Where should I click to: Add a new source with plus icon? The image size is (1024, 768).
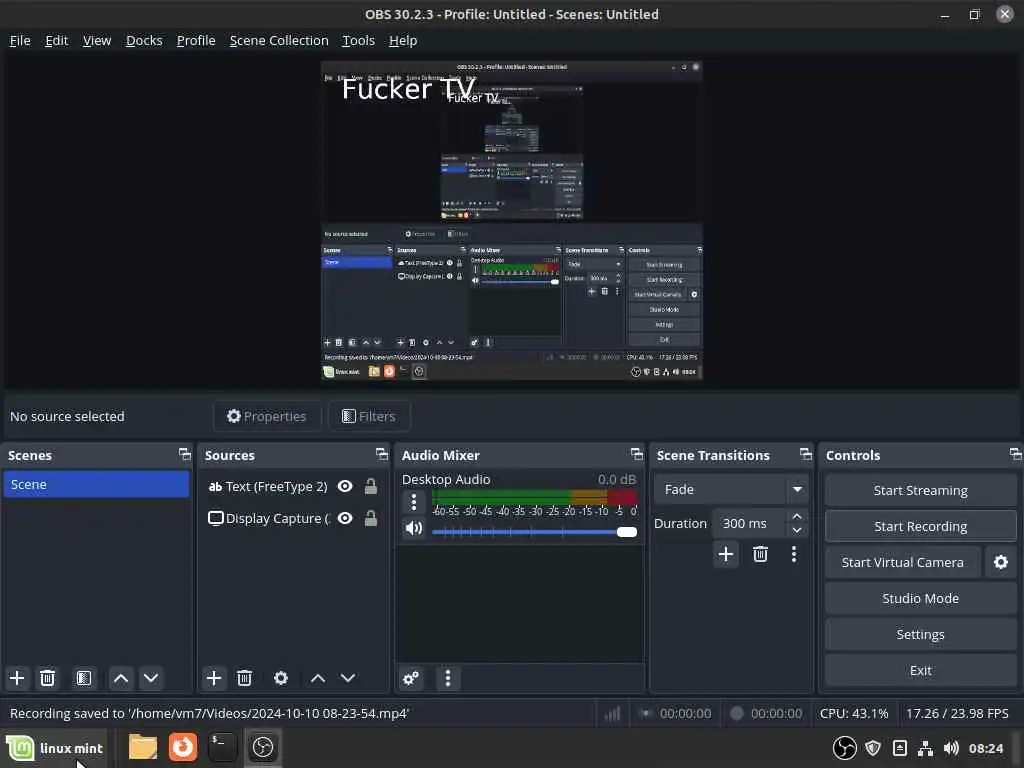coord(214,678)
